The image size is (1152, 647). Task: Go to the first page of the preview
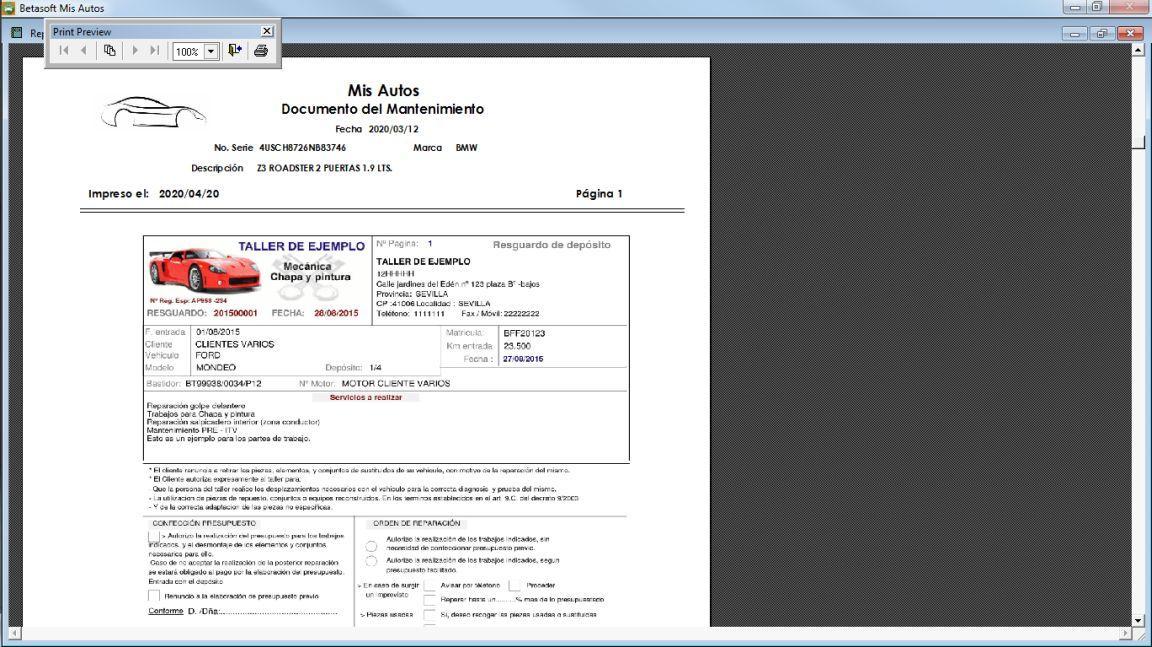tap(64, 51)
